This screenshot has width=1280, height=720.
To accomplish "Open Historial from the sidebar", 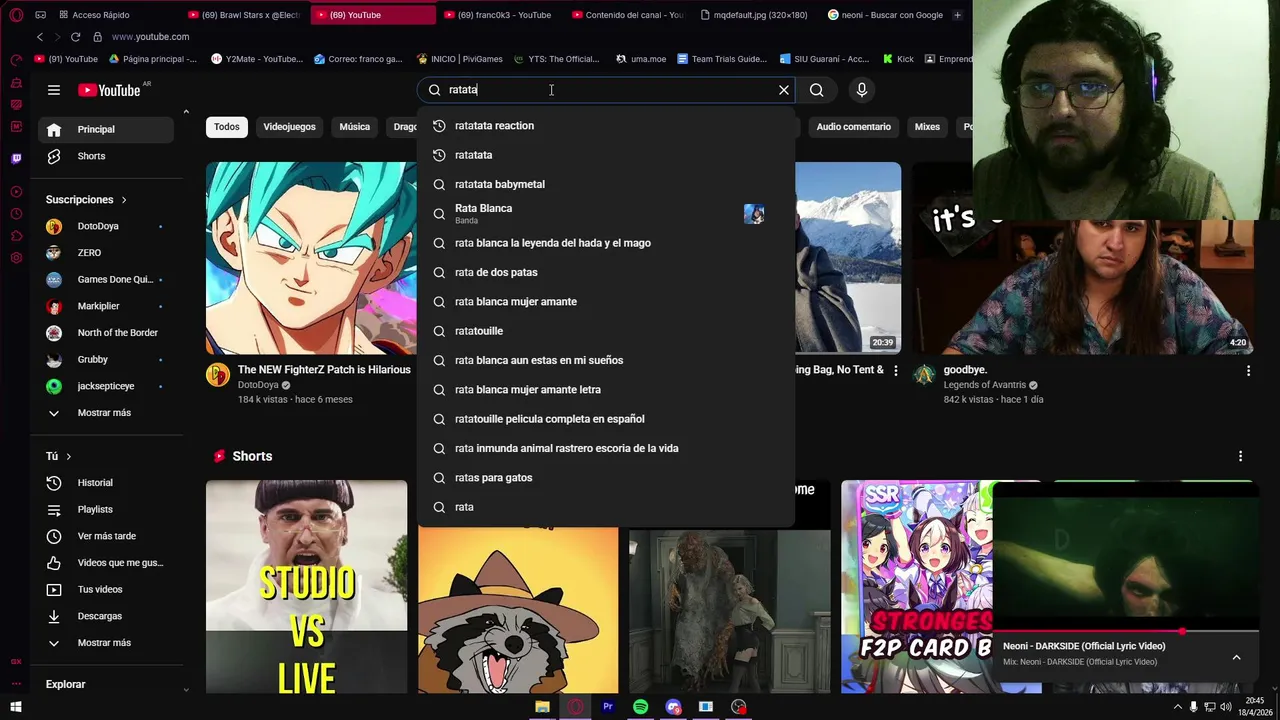I will pyautogui.click(x=106, y=483).
